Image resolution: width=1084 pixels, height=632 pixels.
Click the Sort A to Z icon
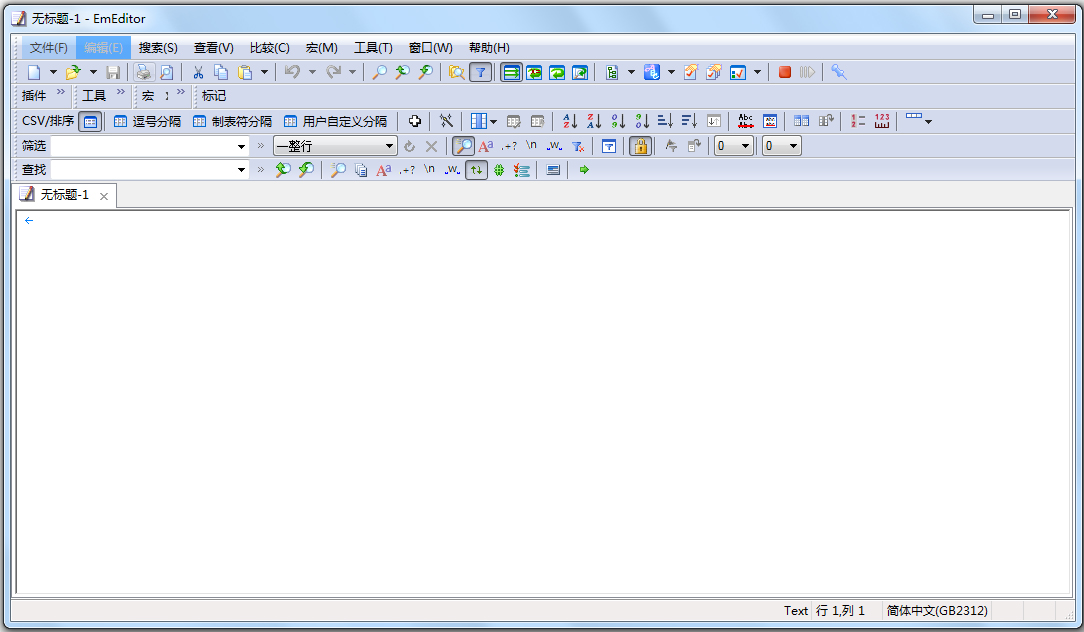pyautogui.click(x=570, y=121)
